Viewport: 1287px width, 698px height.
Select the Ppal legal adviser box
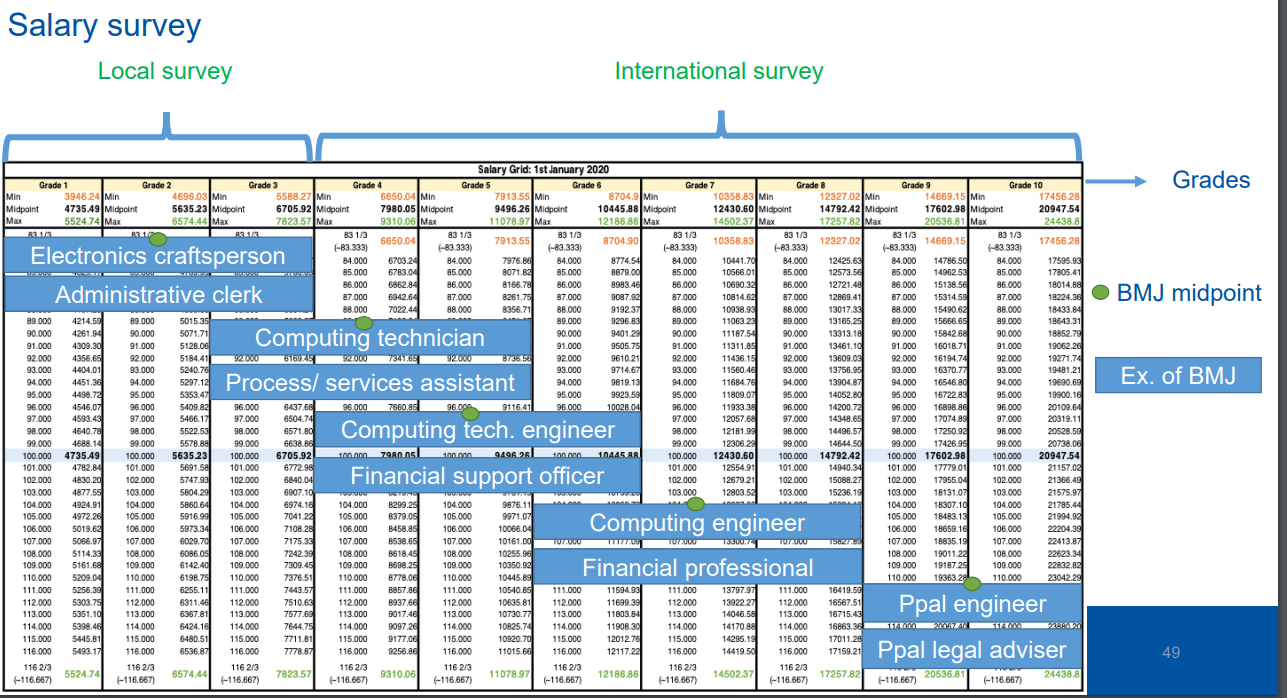[972, 650]
